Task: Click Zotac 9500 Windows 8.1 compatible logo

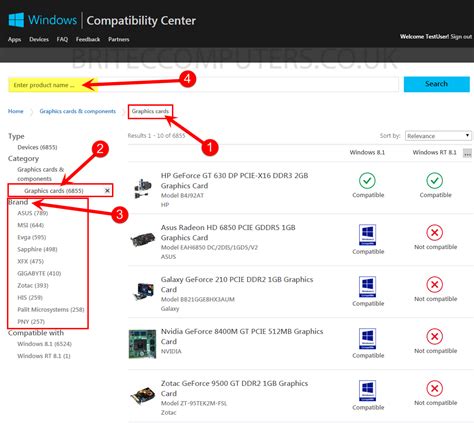Action: click(x=367, y=391)
